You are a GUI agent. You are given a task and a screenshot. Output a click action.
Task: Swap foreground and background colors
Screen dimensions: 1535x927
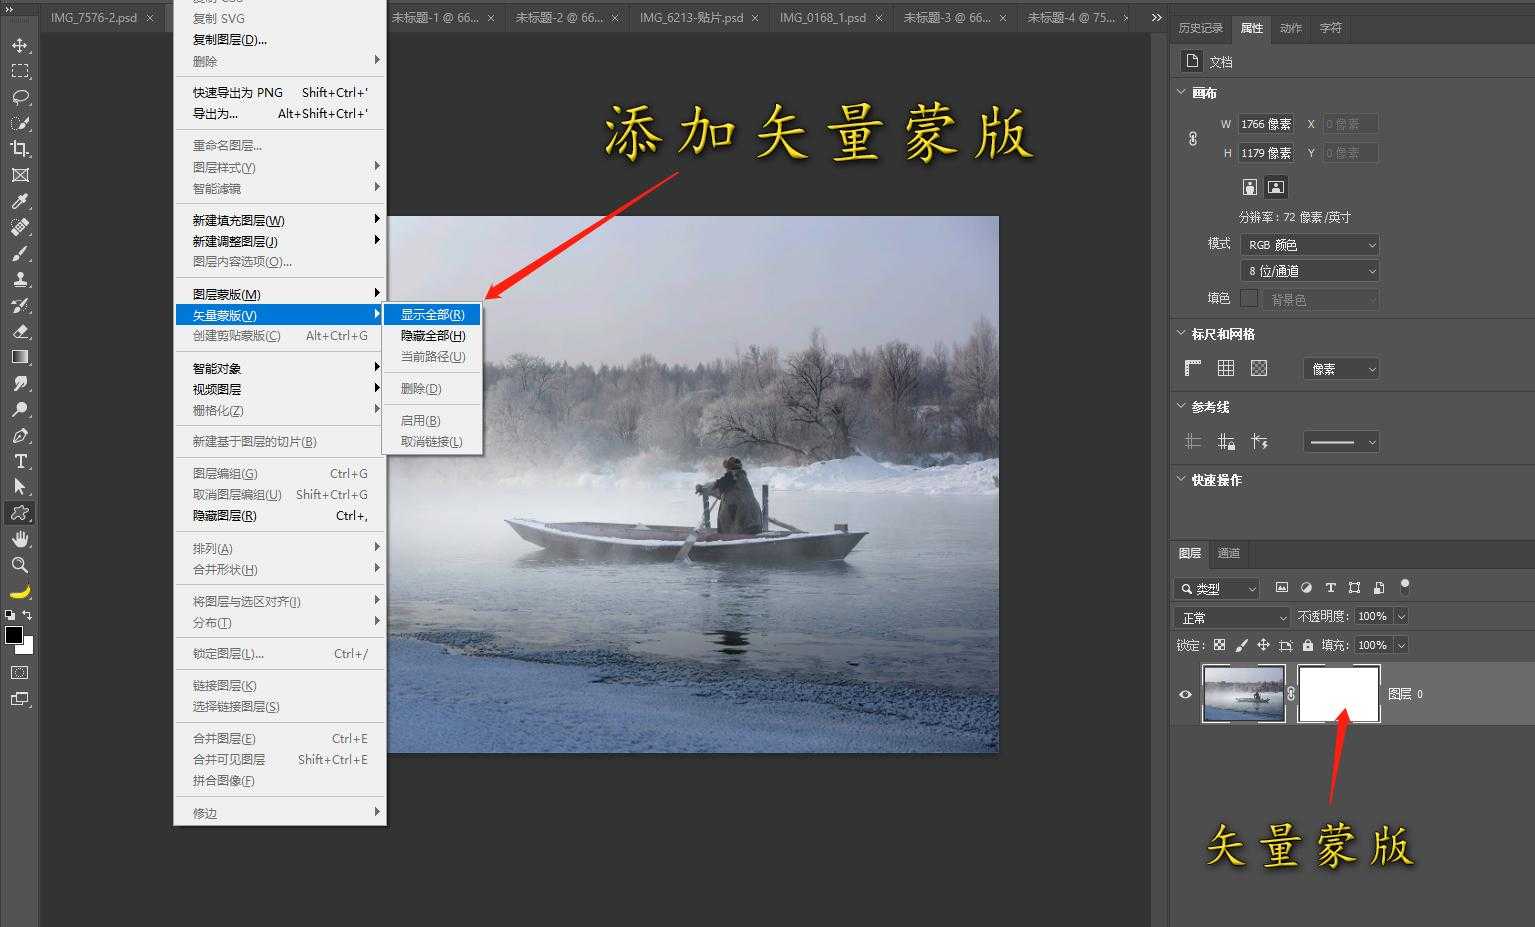coord(28,615)
